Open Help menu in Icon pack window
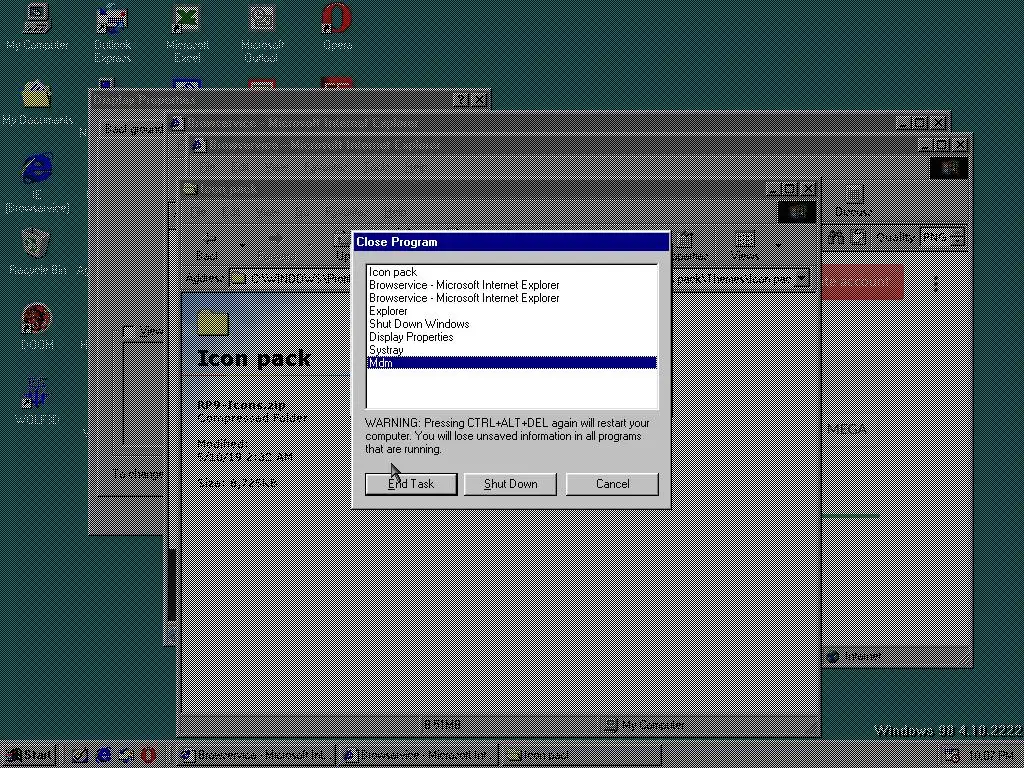Viewport: 1024px width, 768px height. (395, 212)
